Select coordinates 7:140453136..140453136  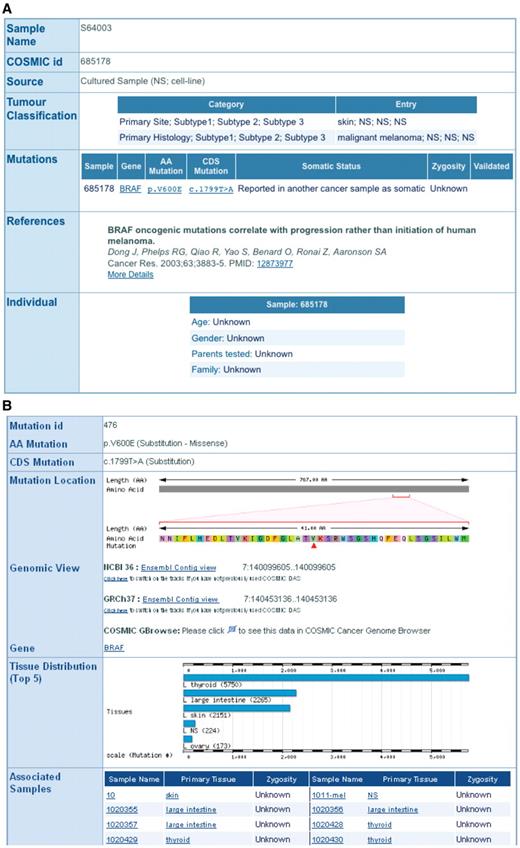coord(290,599)
